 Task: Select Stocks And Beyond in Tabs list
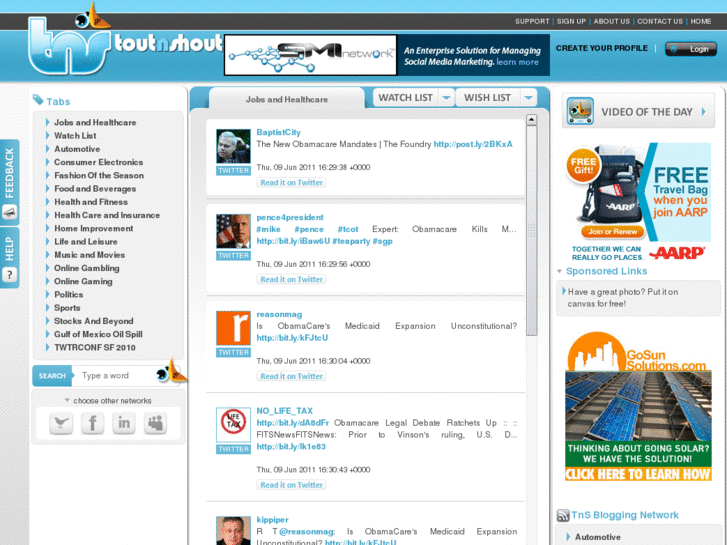click(x=93, y=321)
